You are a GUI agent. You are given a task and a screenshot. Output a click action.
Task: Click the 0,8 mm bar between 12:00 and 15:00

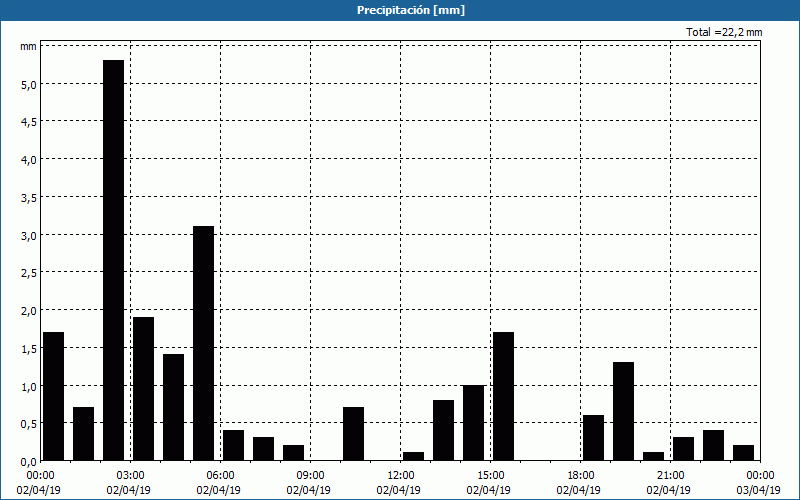(x=443, y=430)
